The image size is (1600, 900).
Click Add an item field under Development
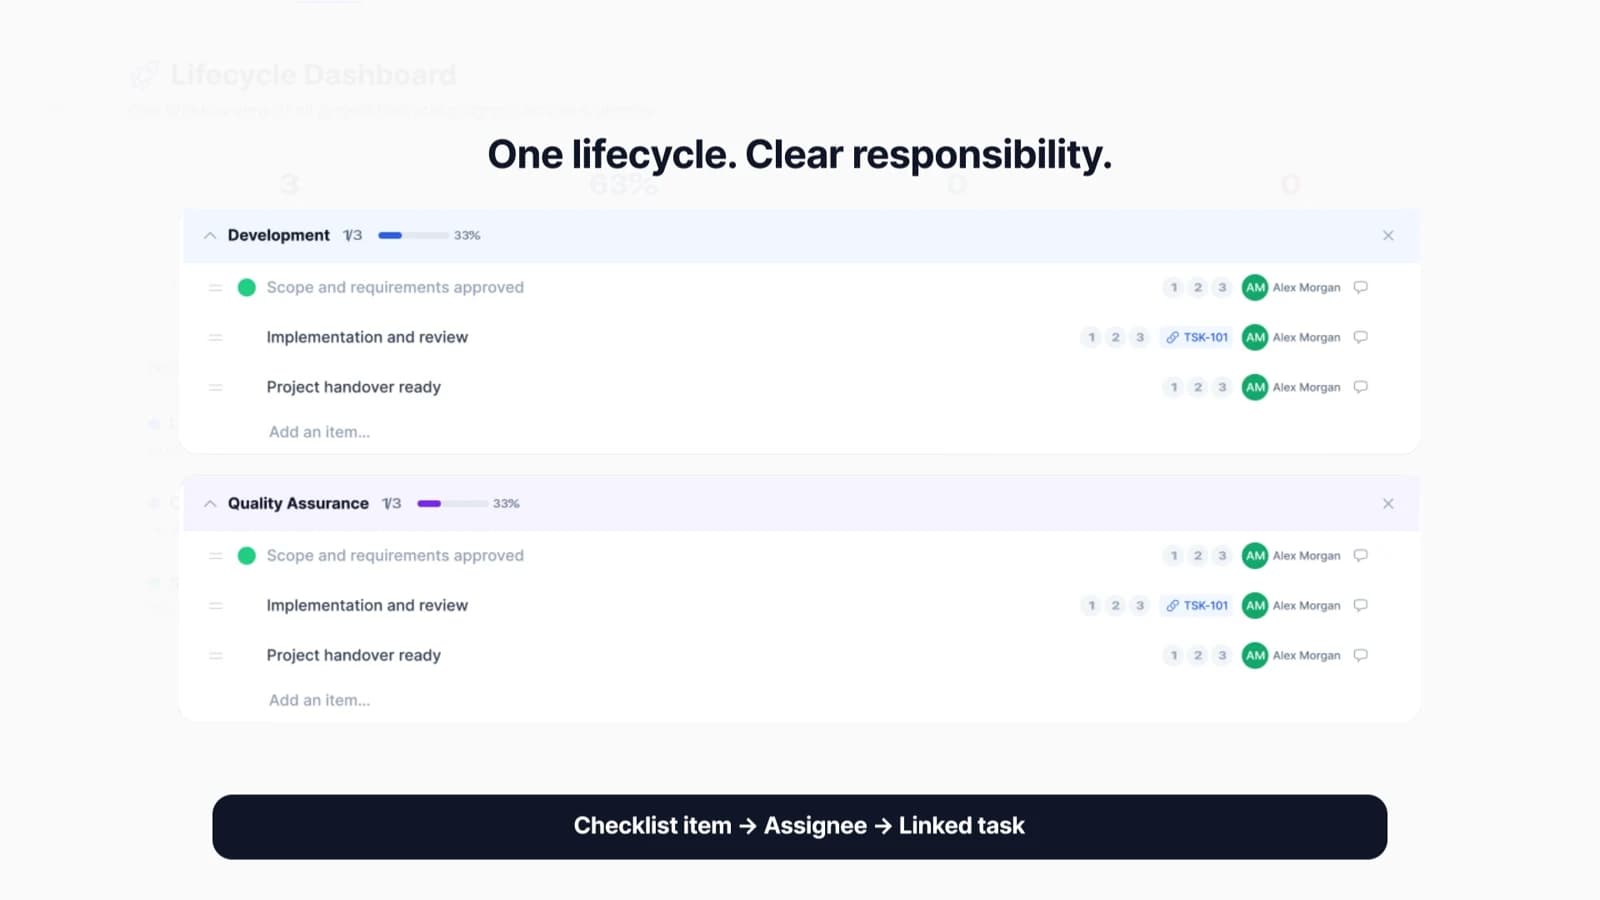319,433
